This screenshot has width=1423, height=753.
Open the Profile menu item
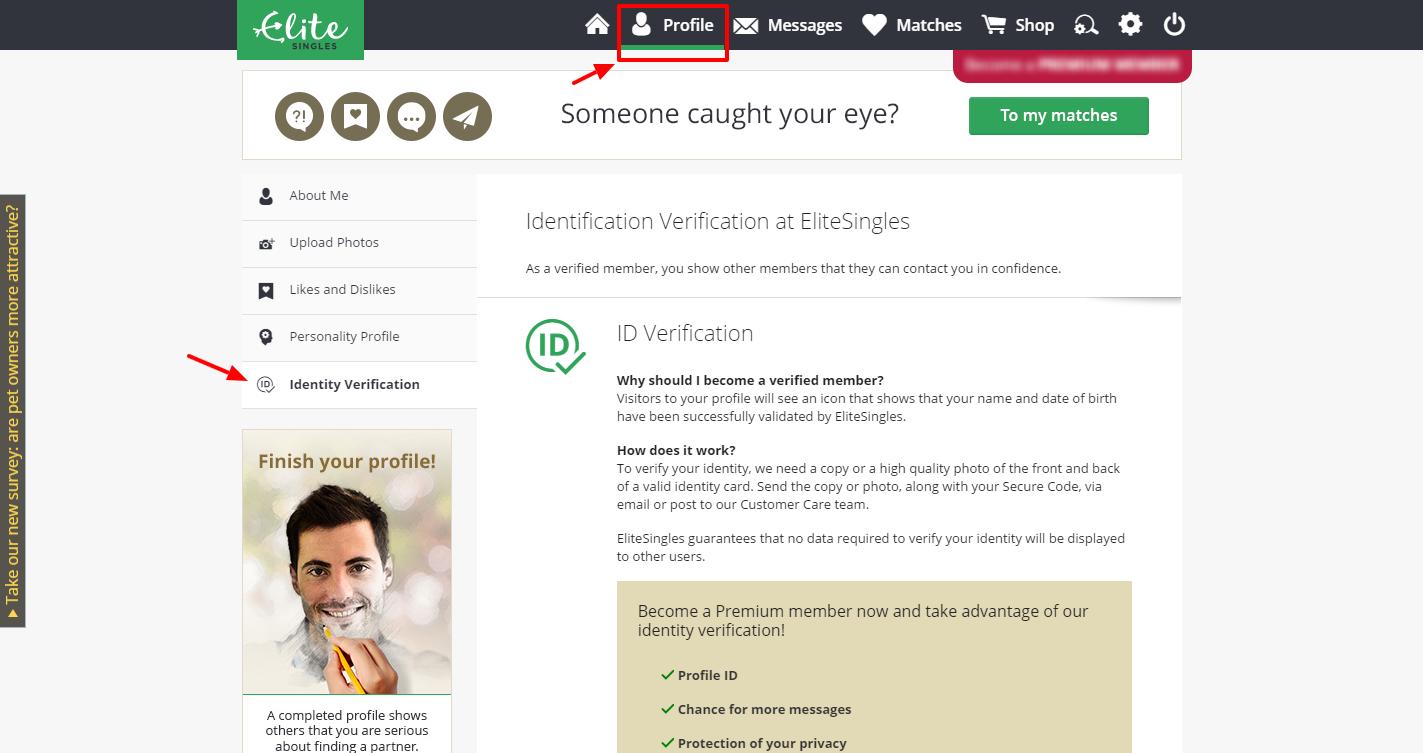click(672, 25)
